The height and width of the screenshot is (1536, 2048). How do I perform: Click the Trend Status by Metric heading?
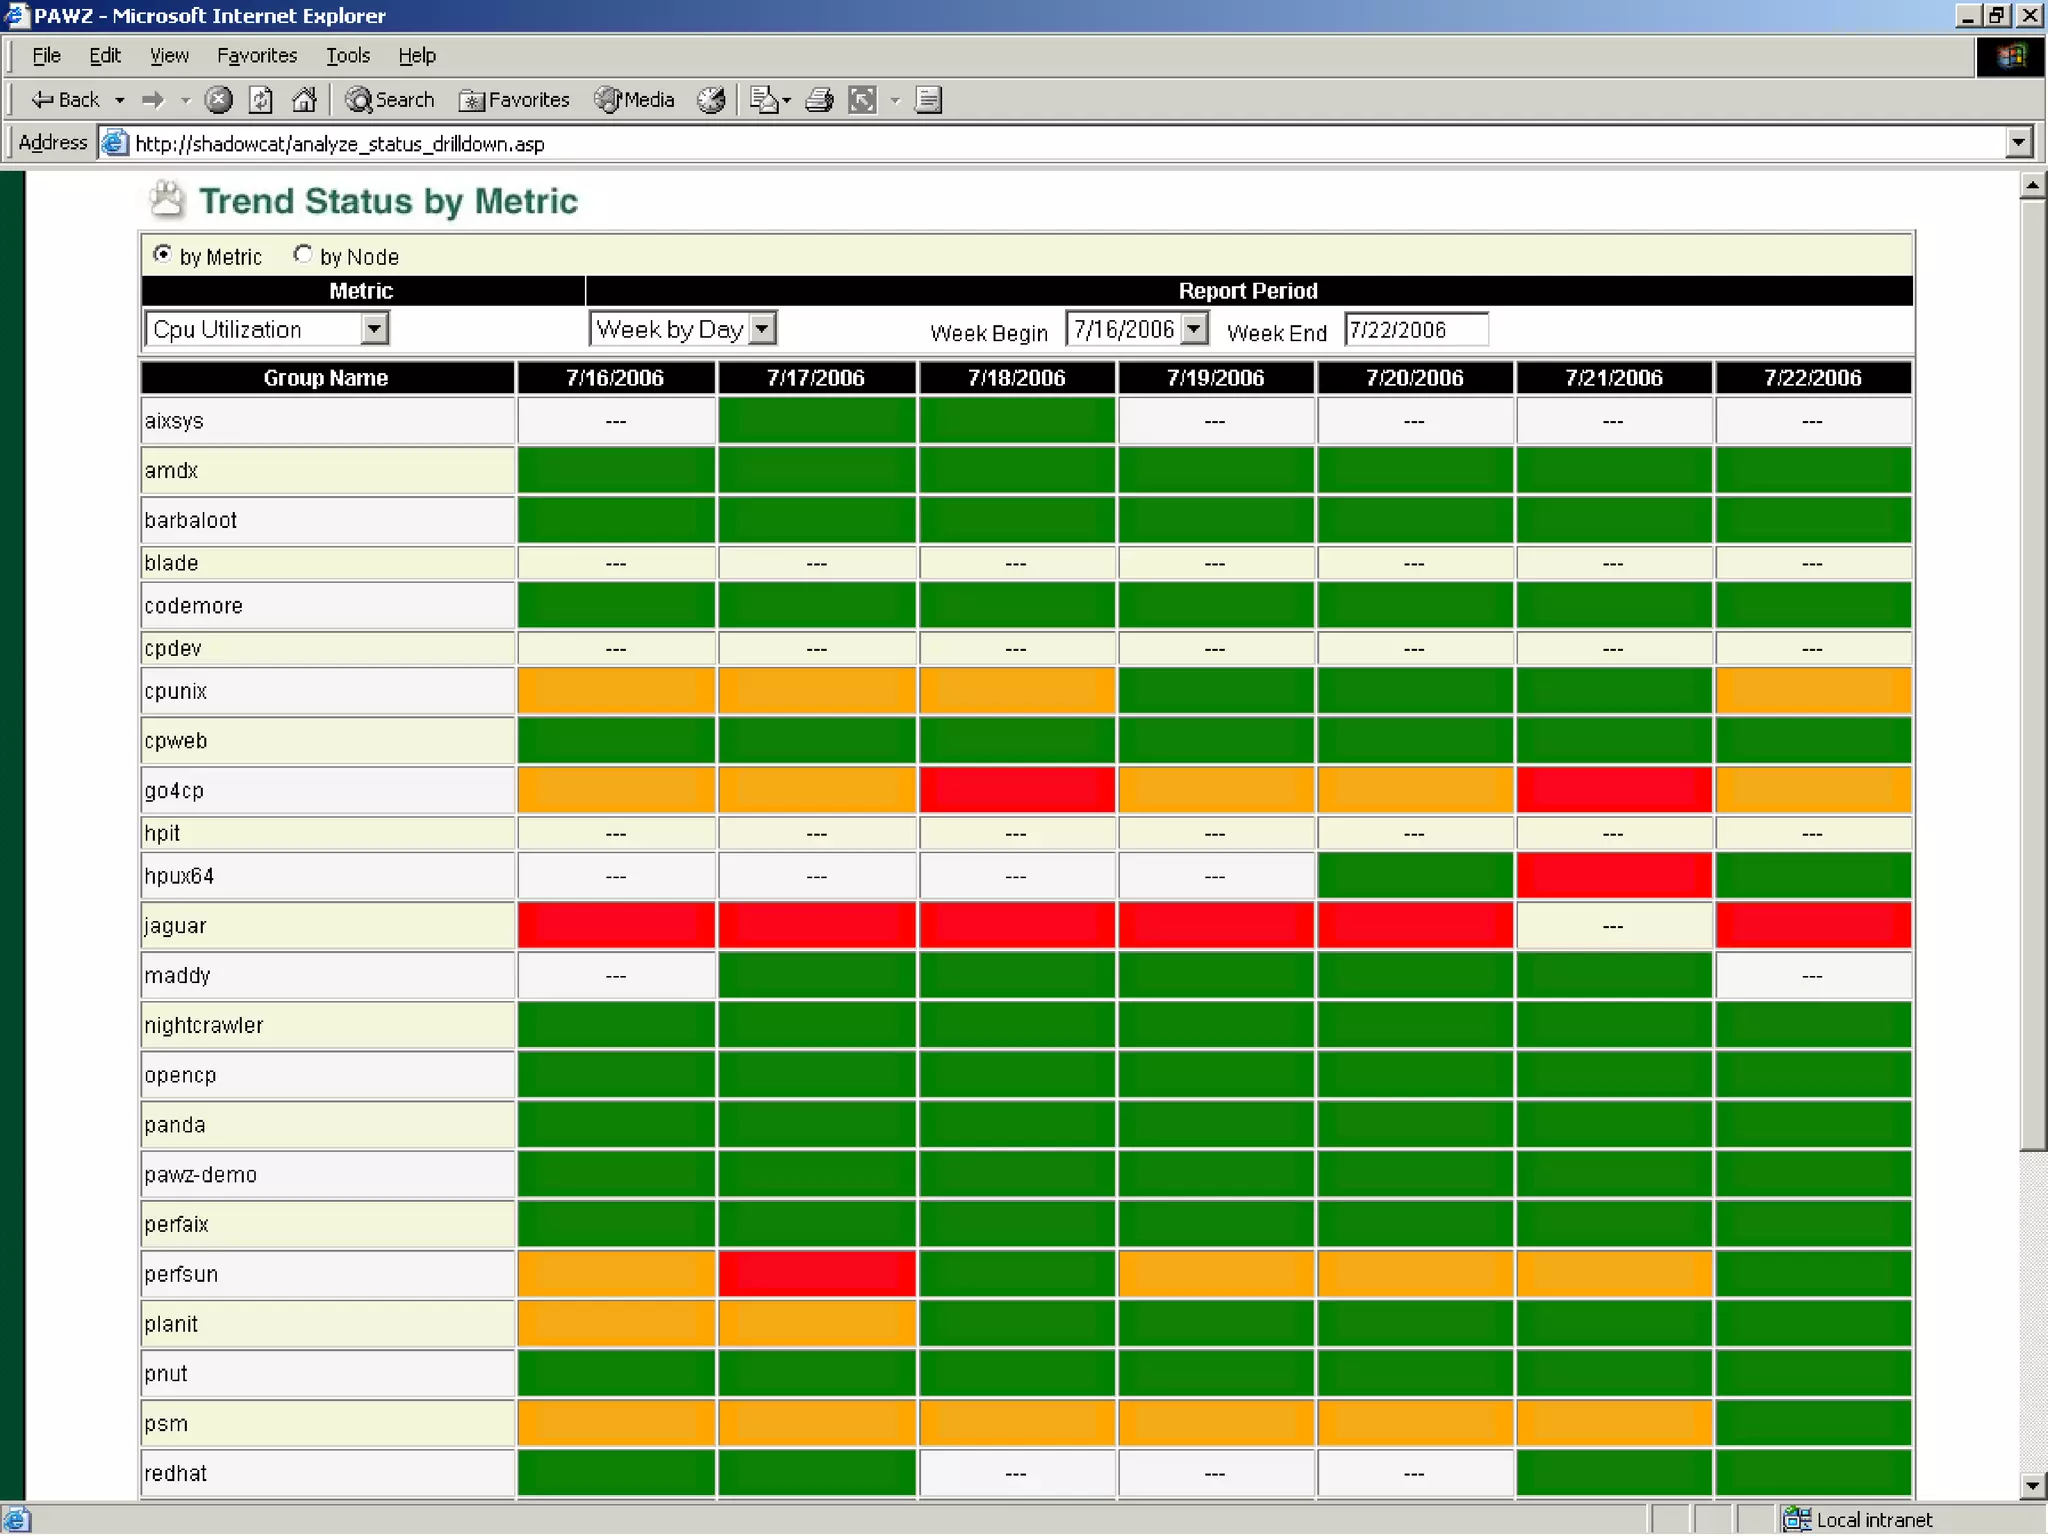(389, 201)
